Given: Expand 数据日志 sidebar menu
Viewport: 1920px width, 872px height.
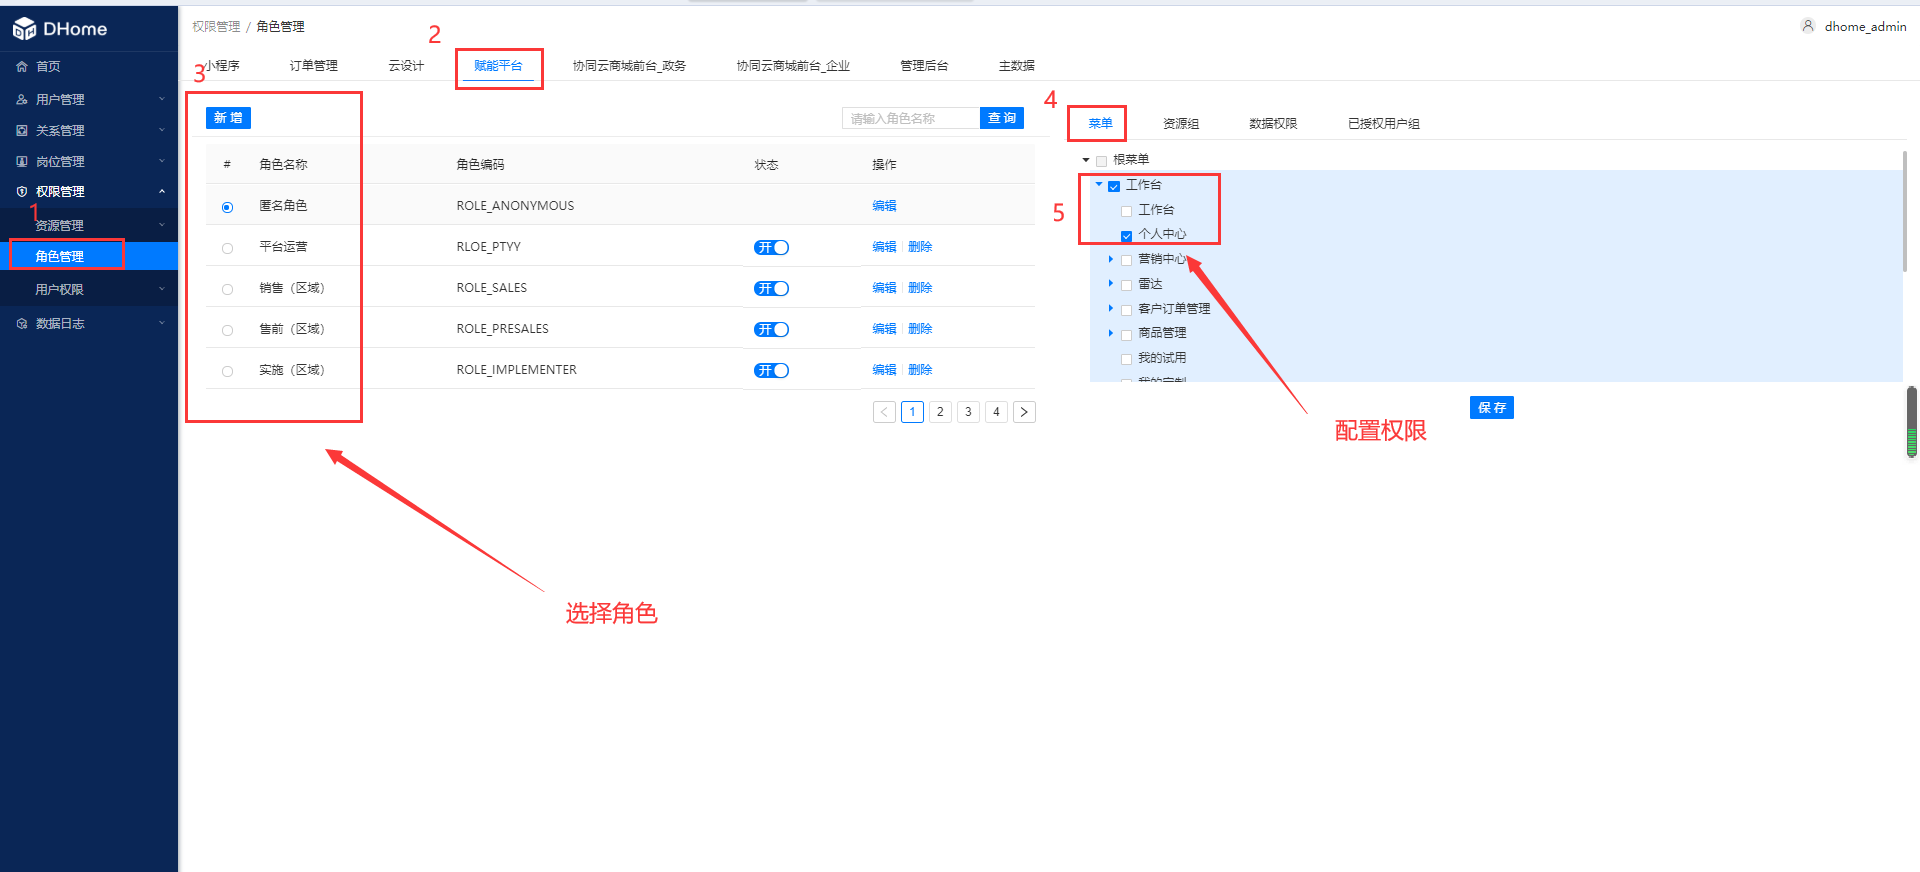Looking at the screenshot, I should coord(162,323).
